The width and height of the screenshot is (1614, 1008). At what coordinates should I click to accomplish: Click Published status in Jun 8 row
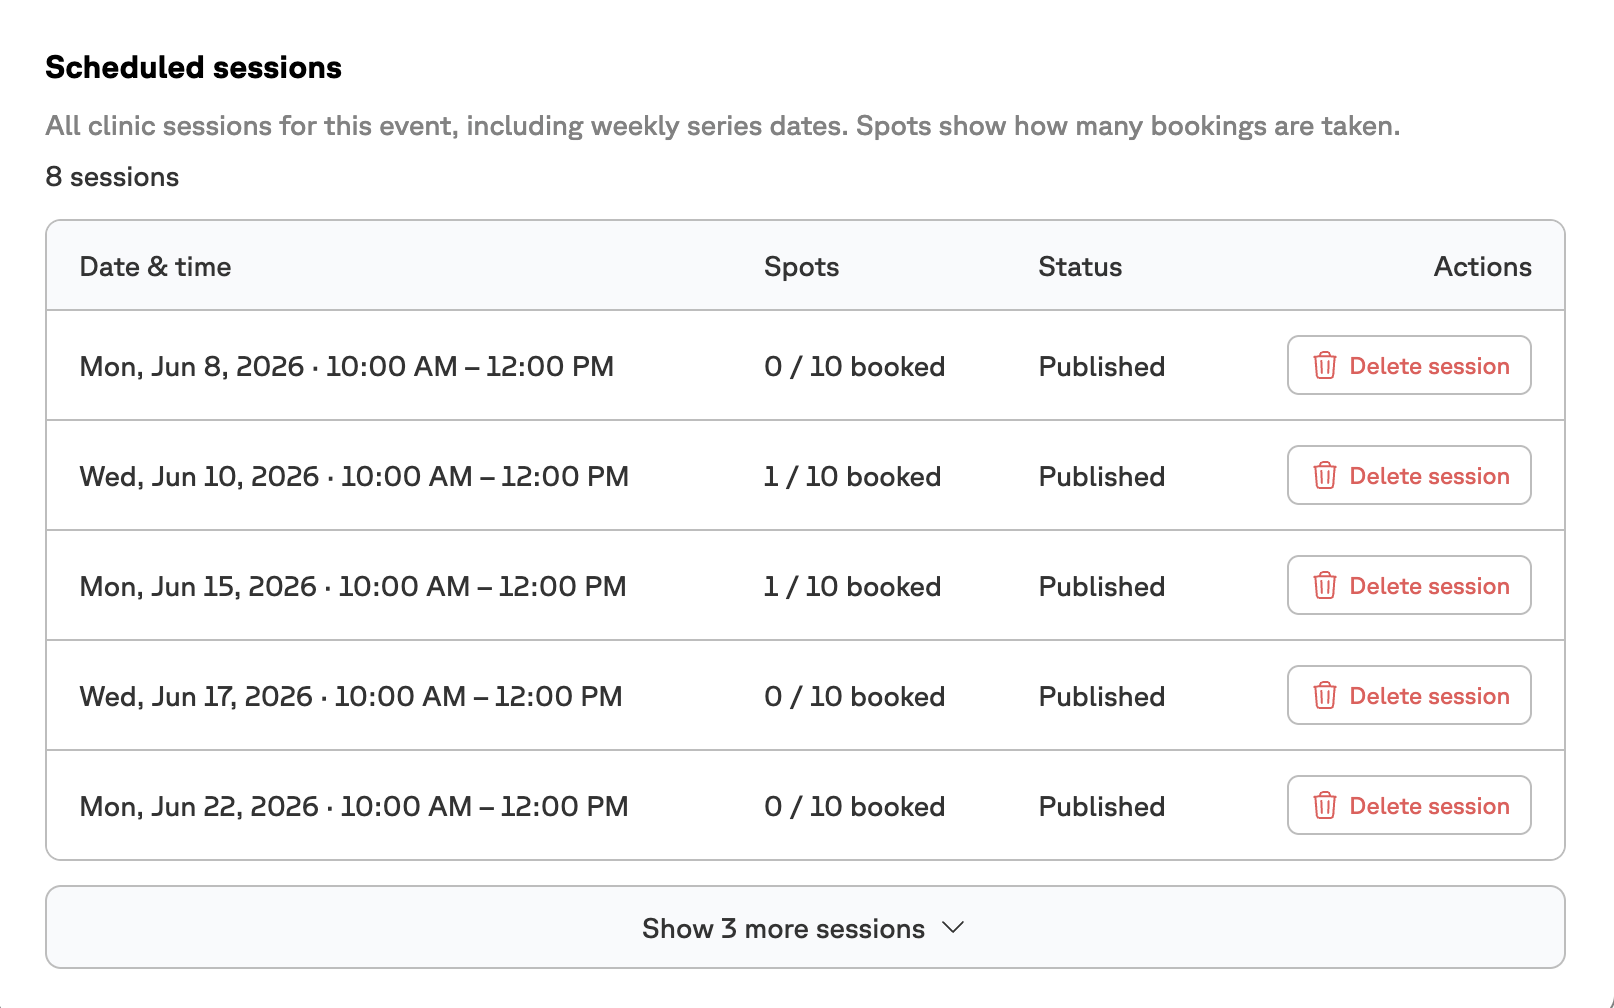point(1101,366)
